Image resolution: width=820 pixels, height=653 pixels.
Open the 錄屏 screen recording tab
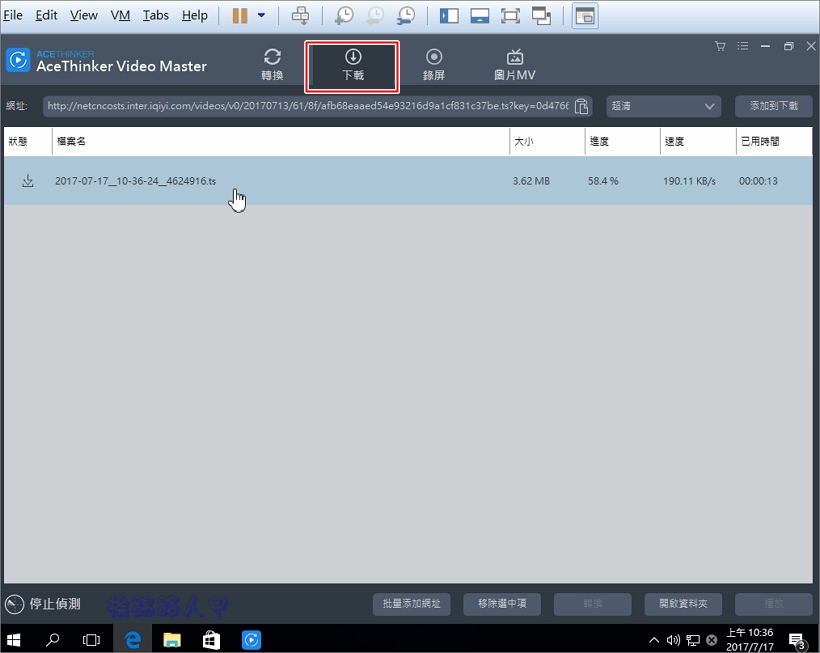pyautogui.click(x=434, y=65)
